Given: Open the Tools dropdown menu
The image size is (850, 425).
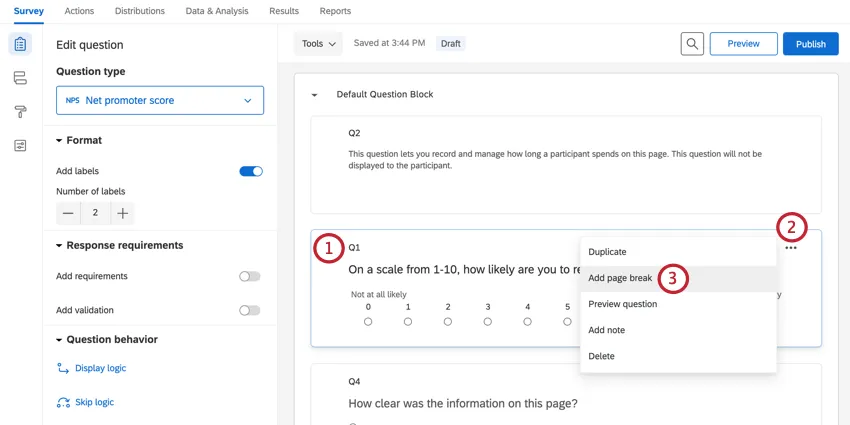Looking at the screenshot, I should tap(318, 44).
